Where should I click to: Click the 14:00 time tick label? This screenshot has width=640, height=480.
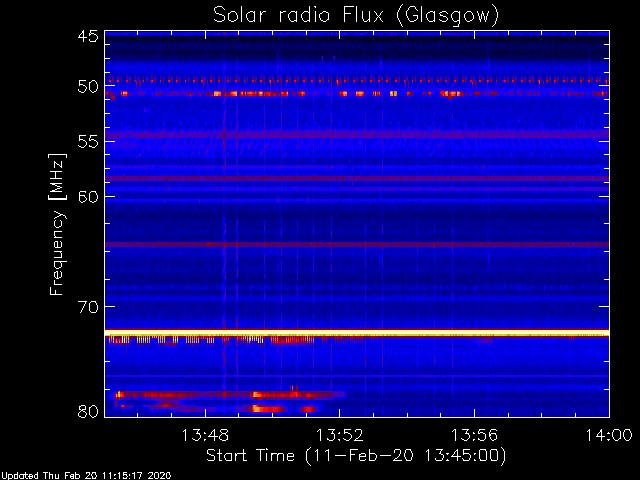[609, 435]
